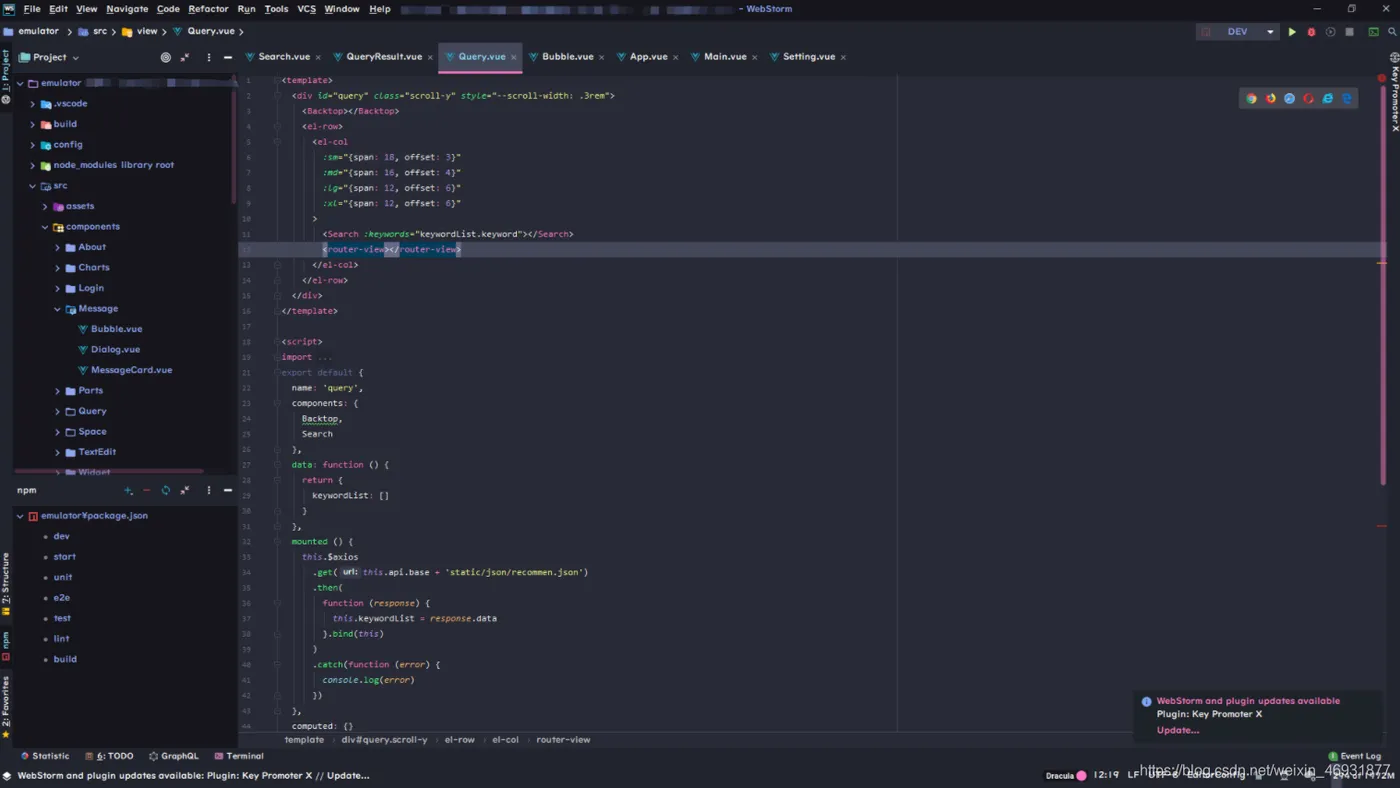
Task: Open Project panel options menu
Action: pos(209,57)
